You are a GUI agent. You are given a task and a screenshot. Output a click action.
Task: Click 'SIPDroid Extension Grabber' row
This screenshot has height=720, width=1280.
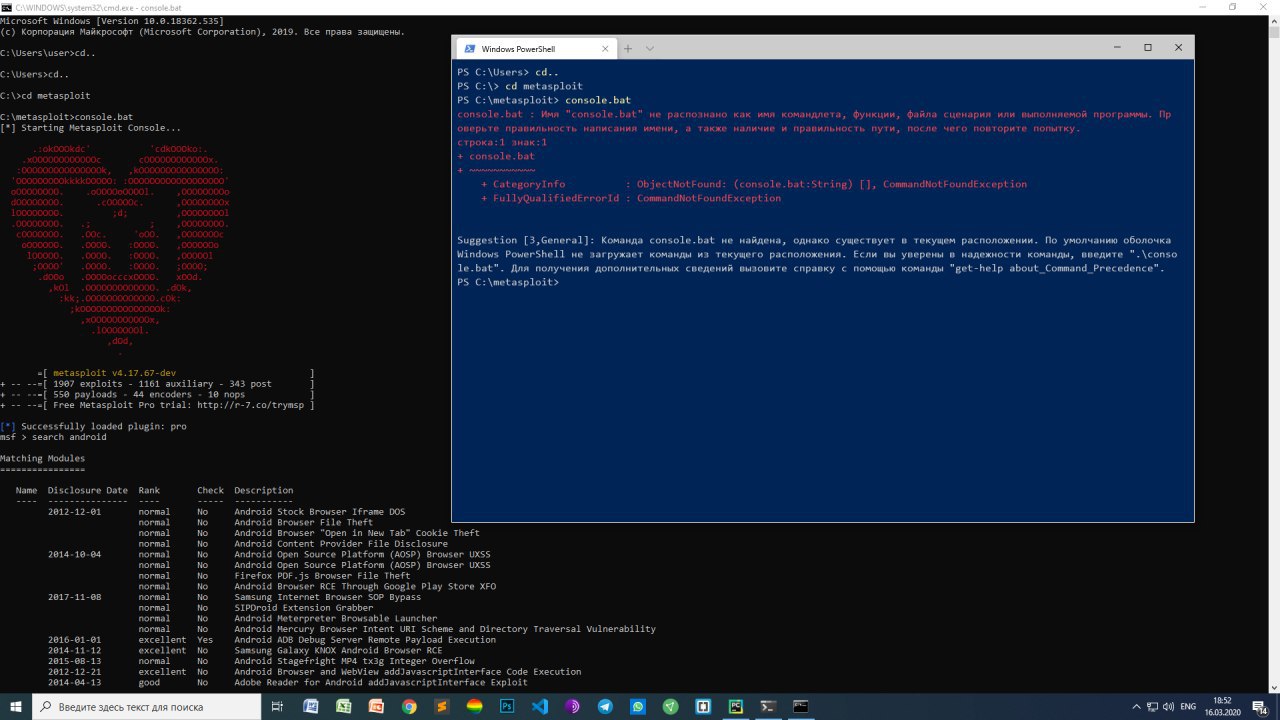(304, 608)
